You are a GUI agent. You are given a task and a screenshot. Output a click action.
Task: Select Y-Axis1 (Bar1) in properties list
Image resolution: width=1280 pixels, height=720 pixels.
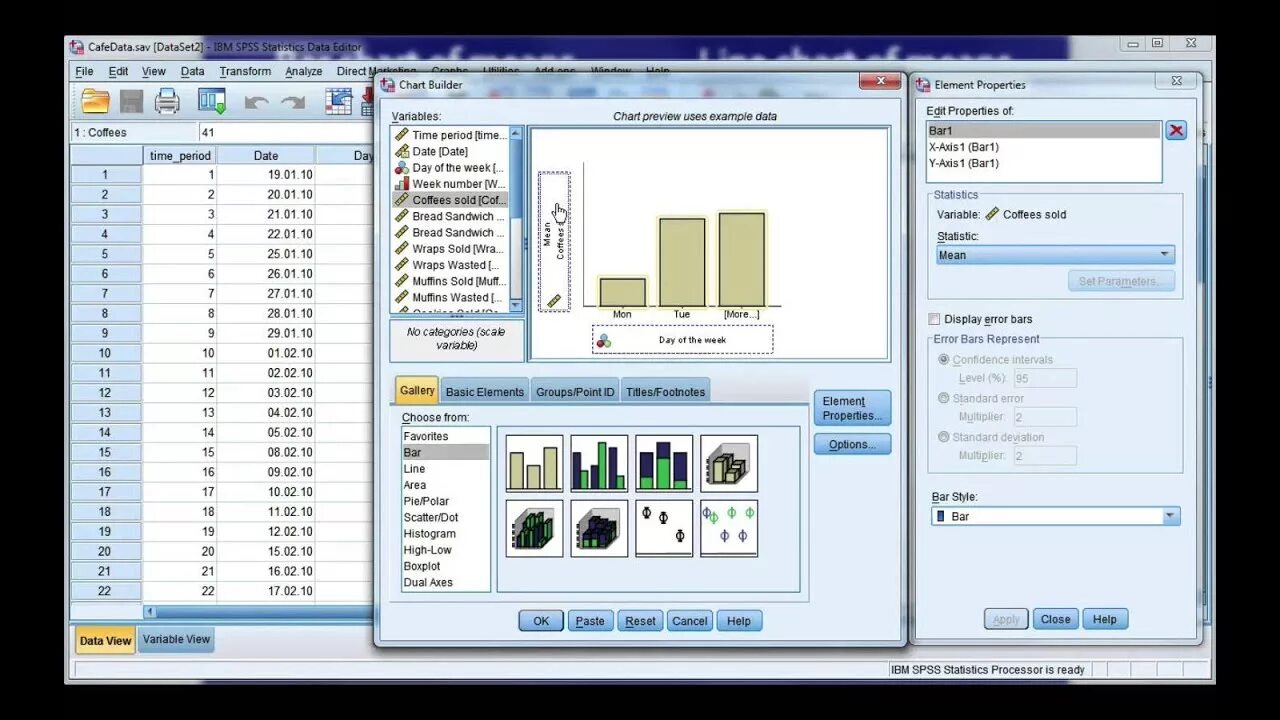click(1044, 163)
